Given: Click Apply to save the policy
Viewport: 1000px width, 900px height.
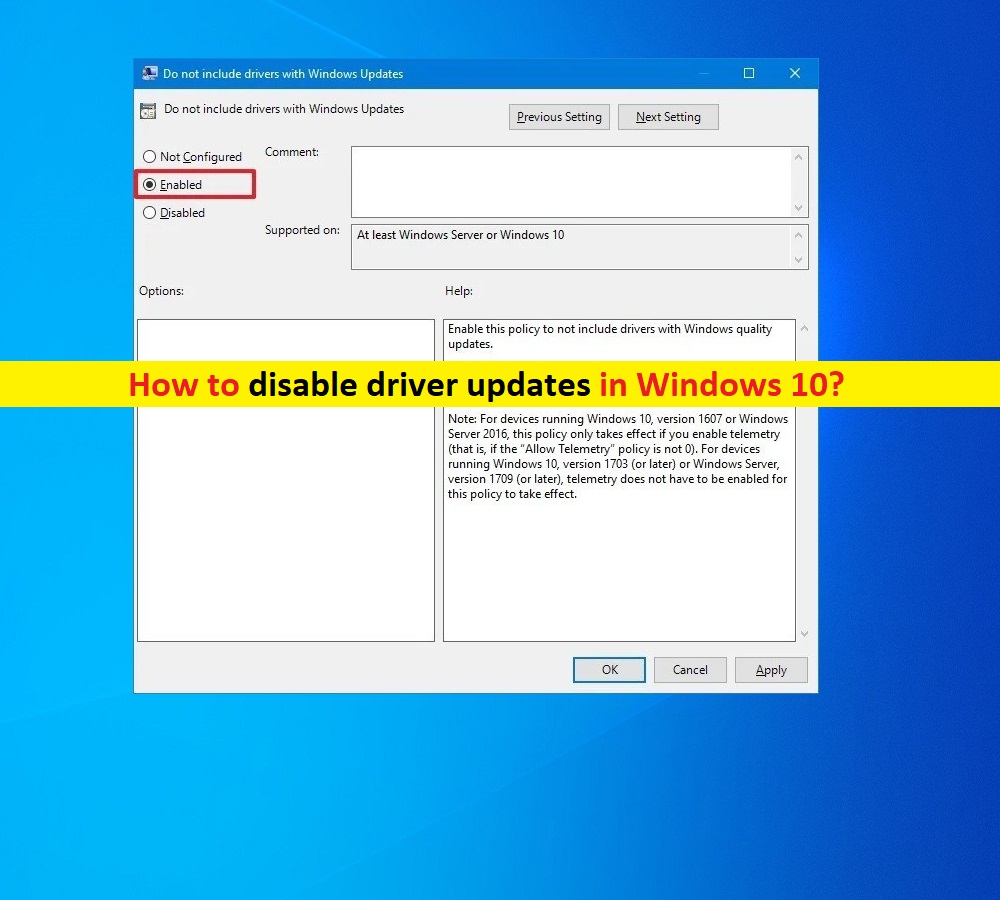Looking at the screenshot, I should point(771,670).
